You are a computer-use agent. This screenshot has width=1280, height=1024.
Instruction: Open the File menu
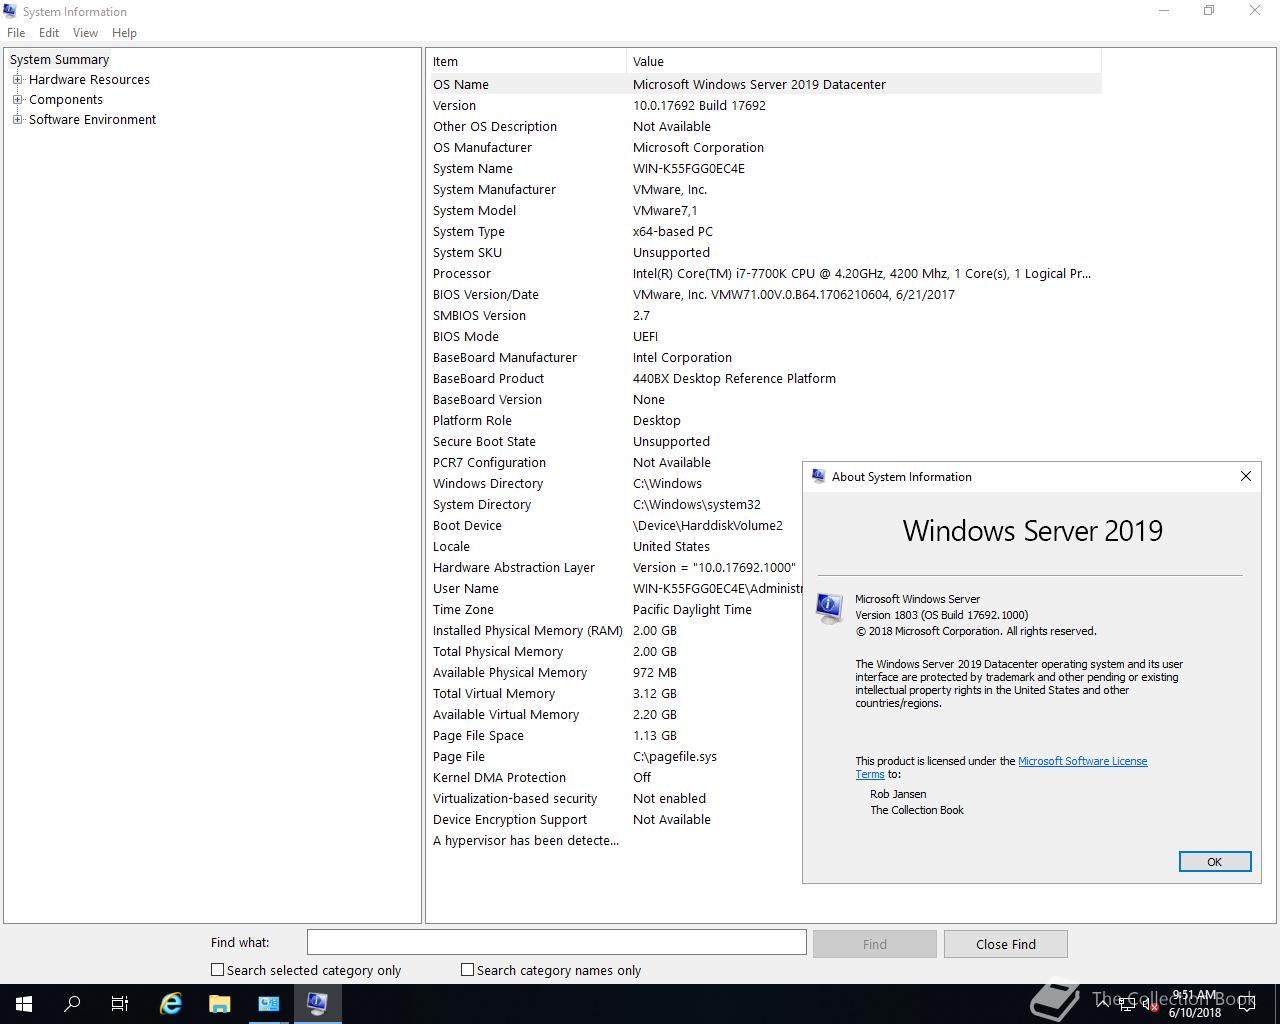pyautogui.click(x=16, y=32)
